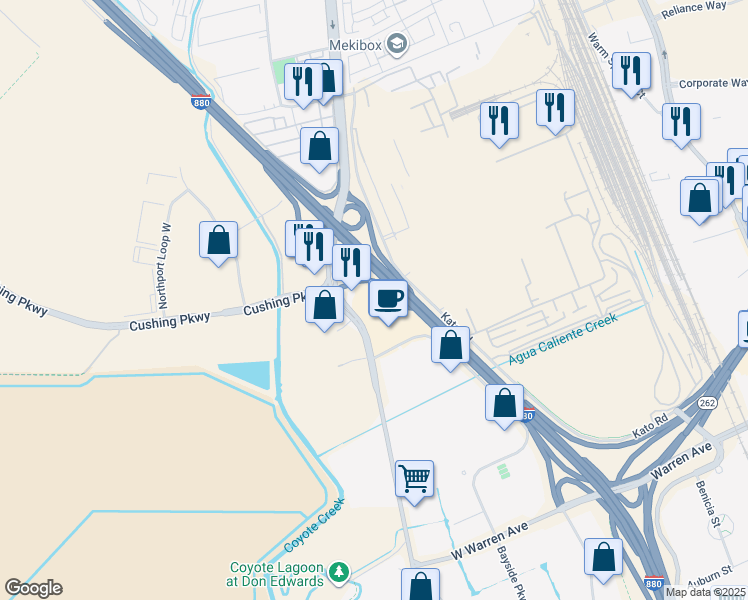Click the coffee cup cafe marker
Viewport: 748px width, 600px height.
388,302
